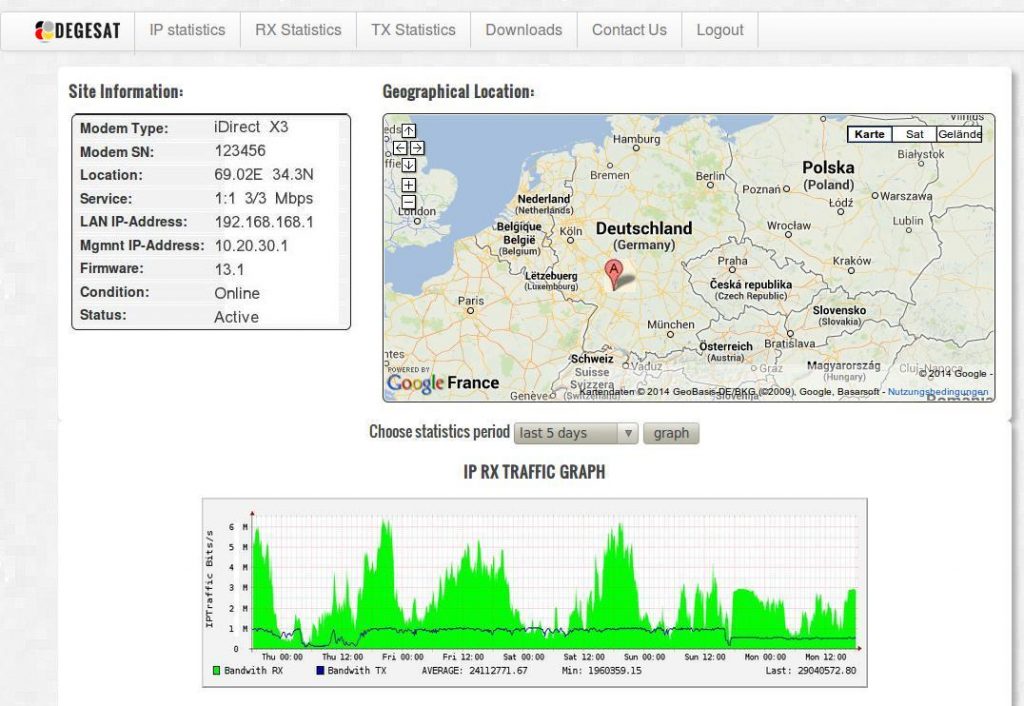Click the blue Bandwith TX legend swatch
Image resolution: width=1024 pixels, height=706 pixels.
click(320, 671)
